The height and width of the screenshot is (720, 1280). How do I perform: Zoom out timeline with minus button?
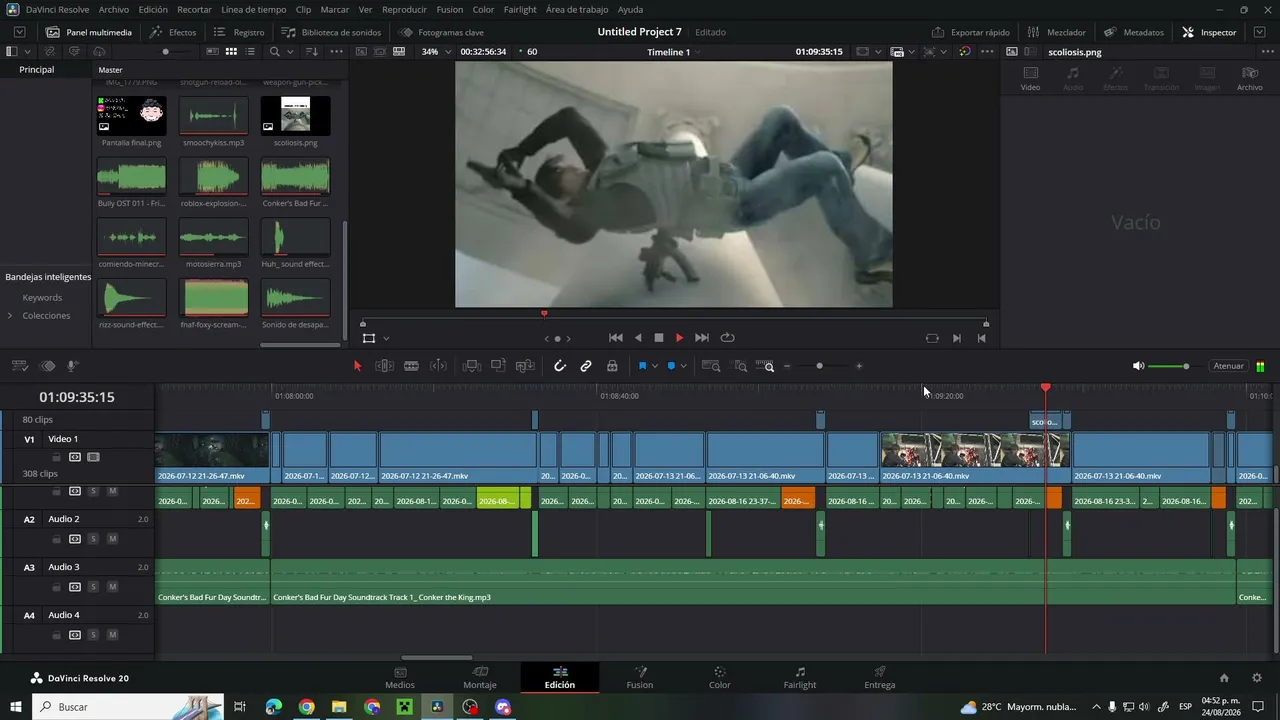click(787, 366)
